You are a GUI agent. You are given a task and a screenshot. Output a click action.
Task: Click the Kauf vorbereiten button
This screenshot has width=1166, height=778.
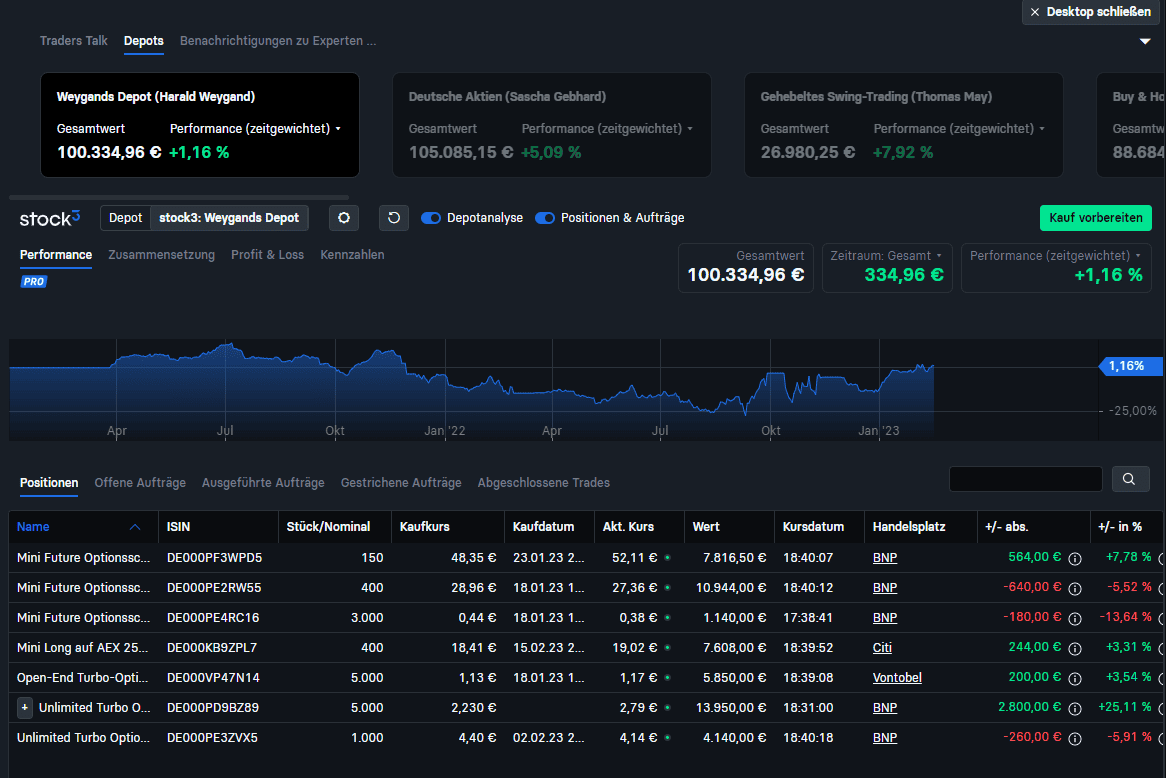[1095, 218]
